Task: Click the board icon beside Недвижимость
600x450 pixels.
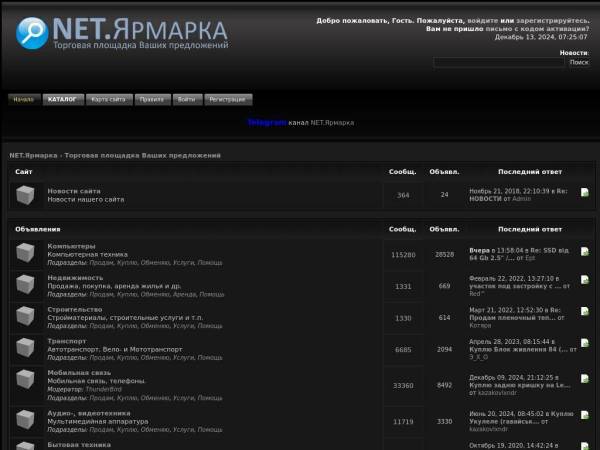Action: (26, 286)
